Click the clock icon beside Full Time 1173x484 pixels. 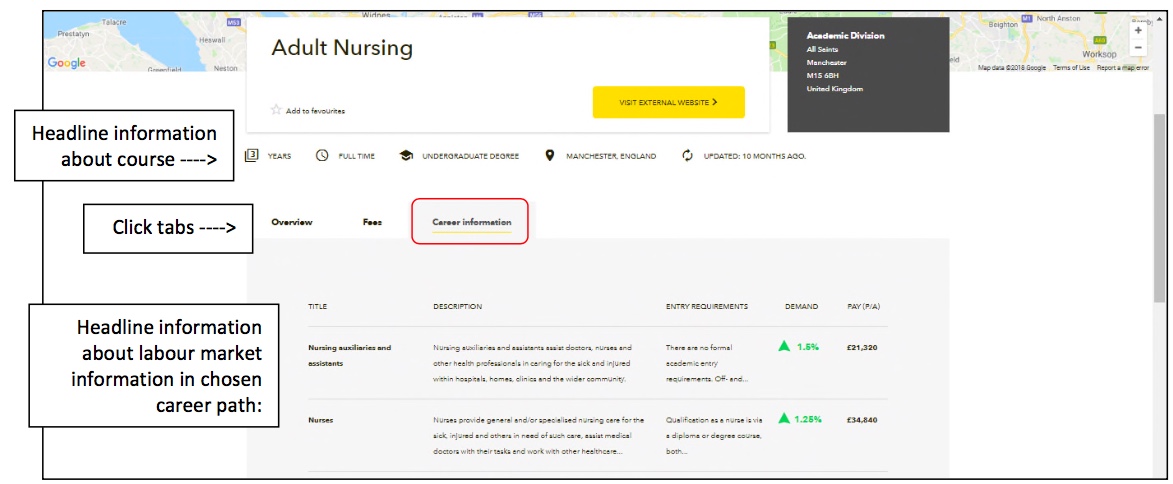[322, 156]
